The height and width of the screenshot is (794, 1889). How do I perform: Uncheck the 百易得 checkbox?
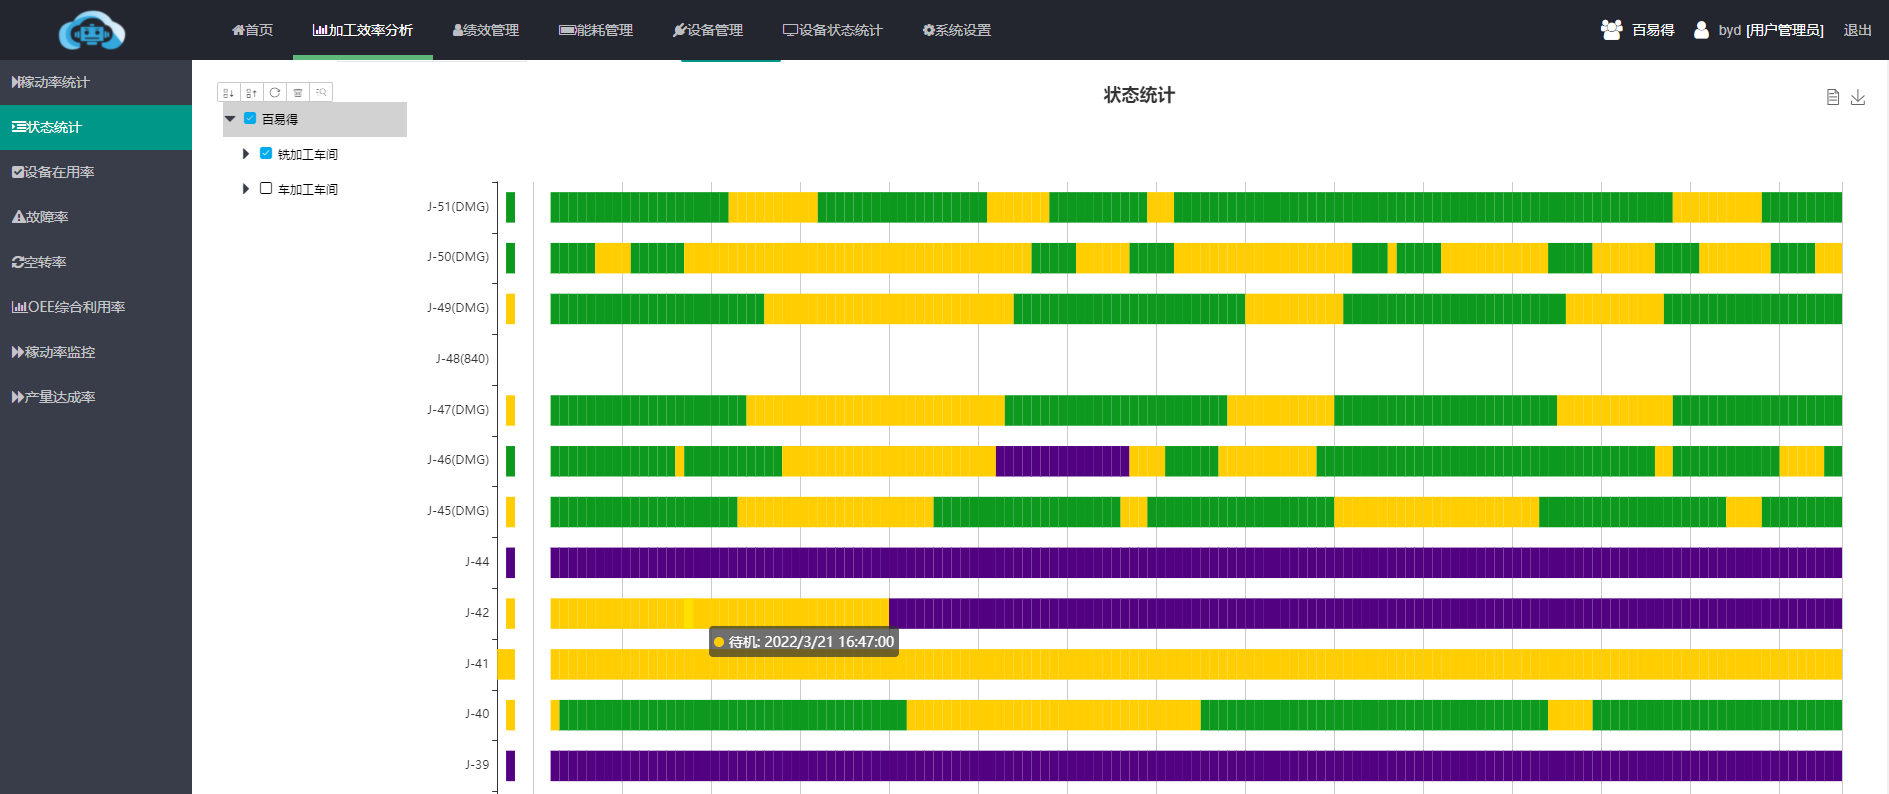pos(250,119)
